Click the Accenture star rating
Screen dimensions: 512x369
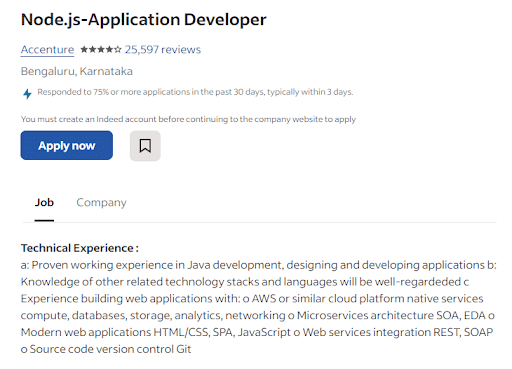point(101,50)
